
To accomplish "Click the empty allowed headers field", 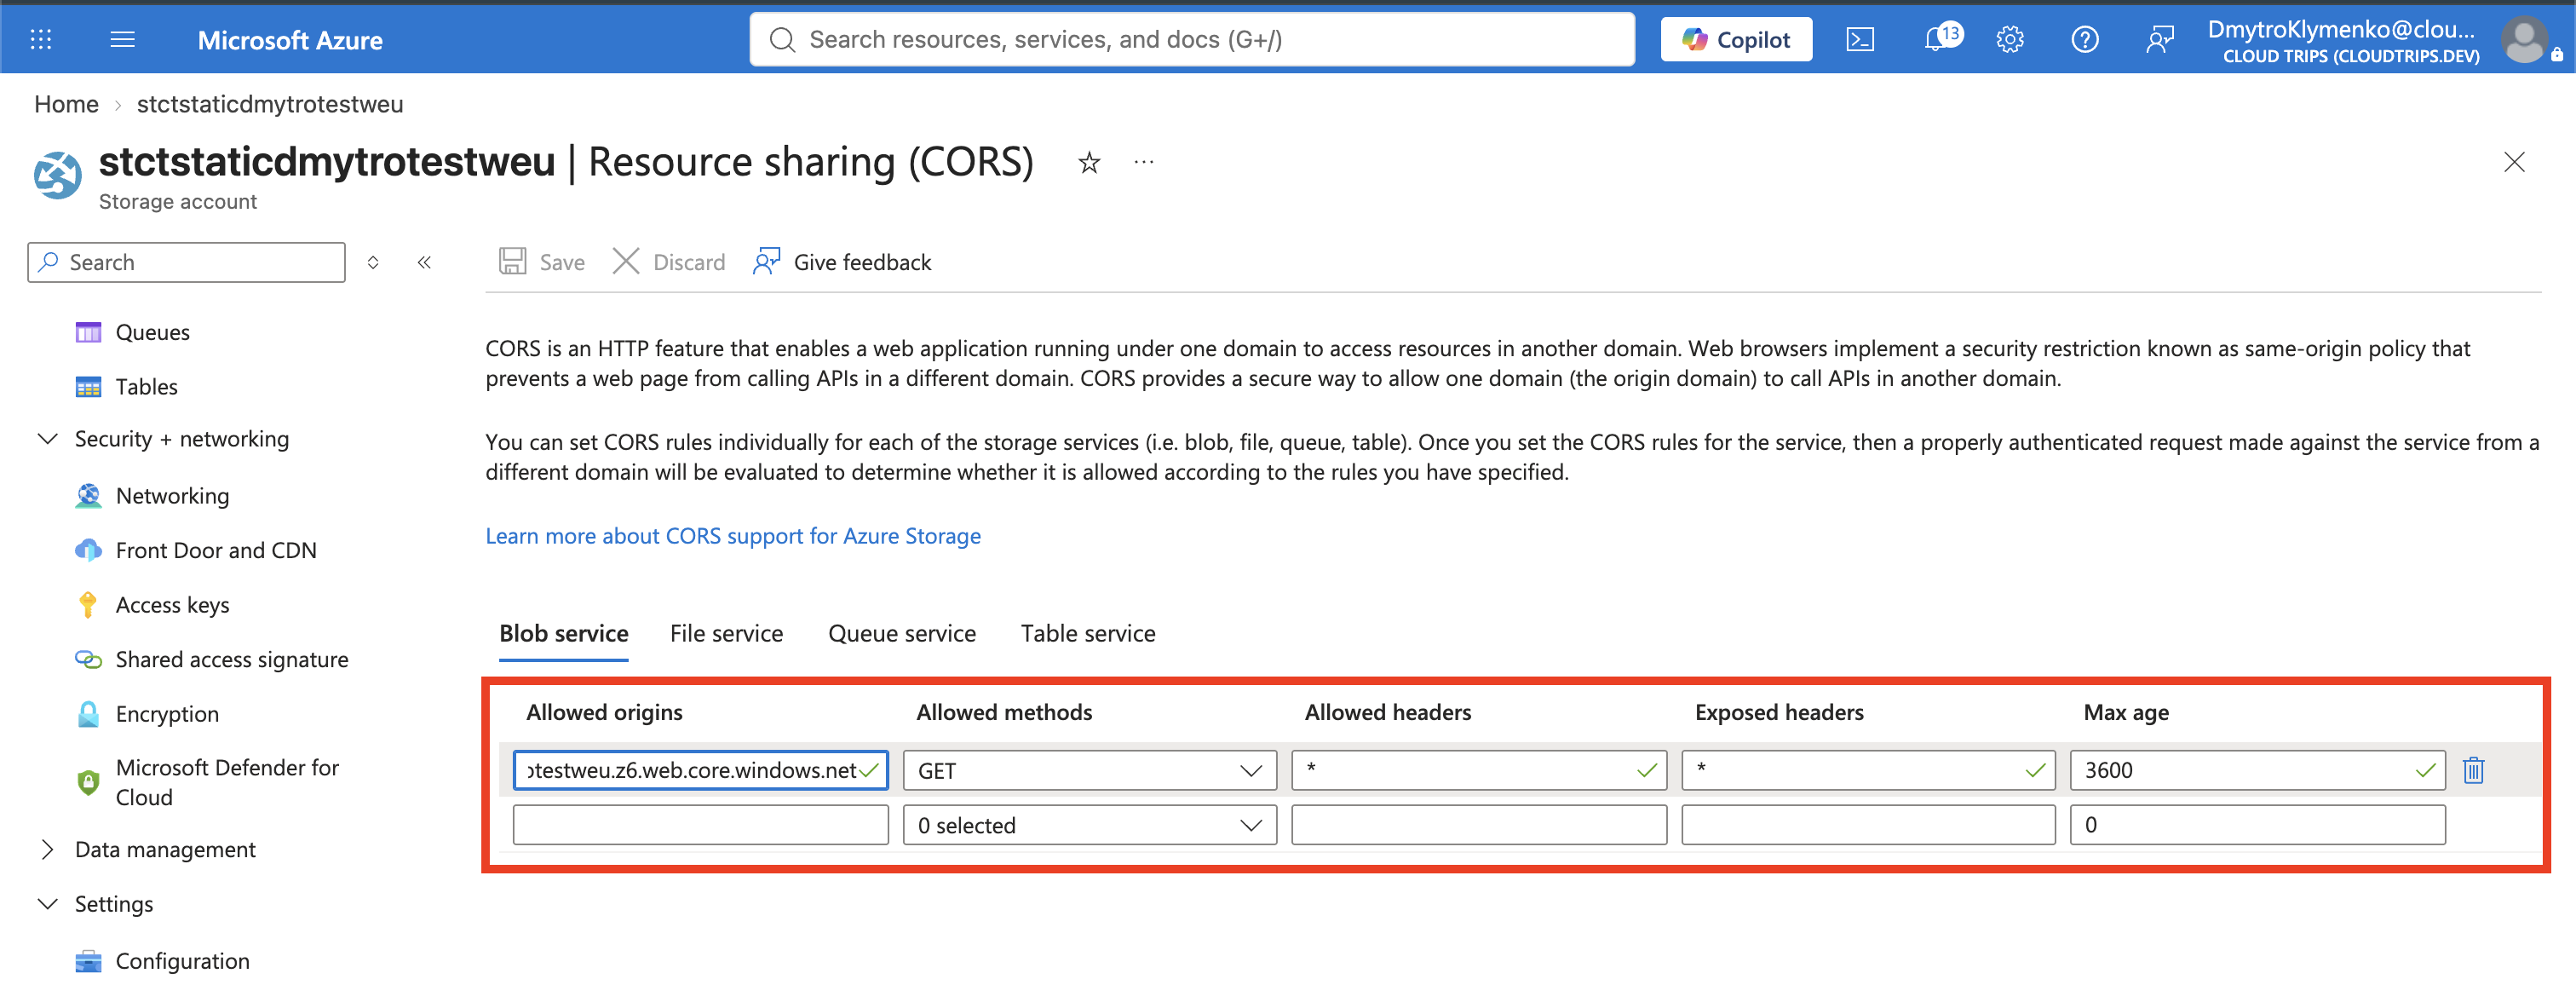I will click(1479, 826).
